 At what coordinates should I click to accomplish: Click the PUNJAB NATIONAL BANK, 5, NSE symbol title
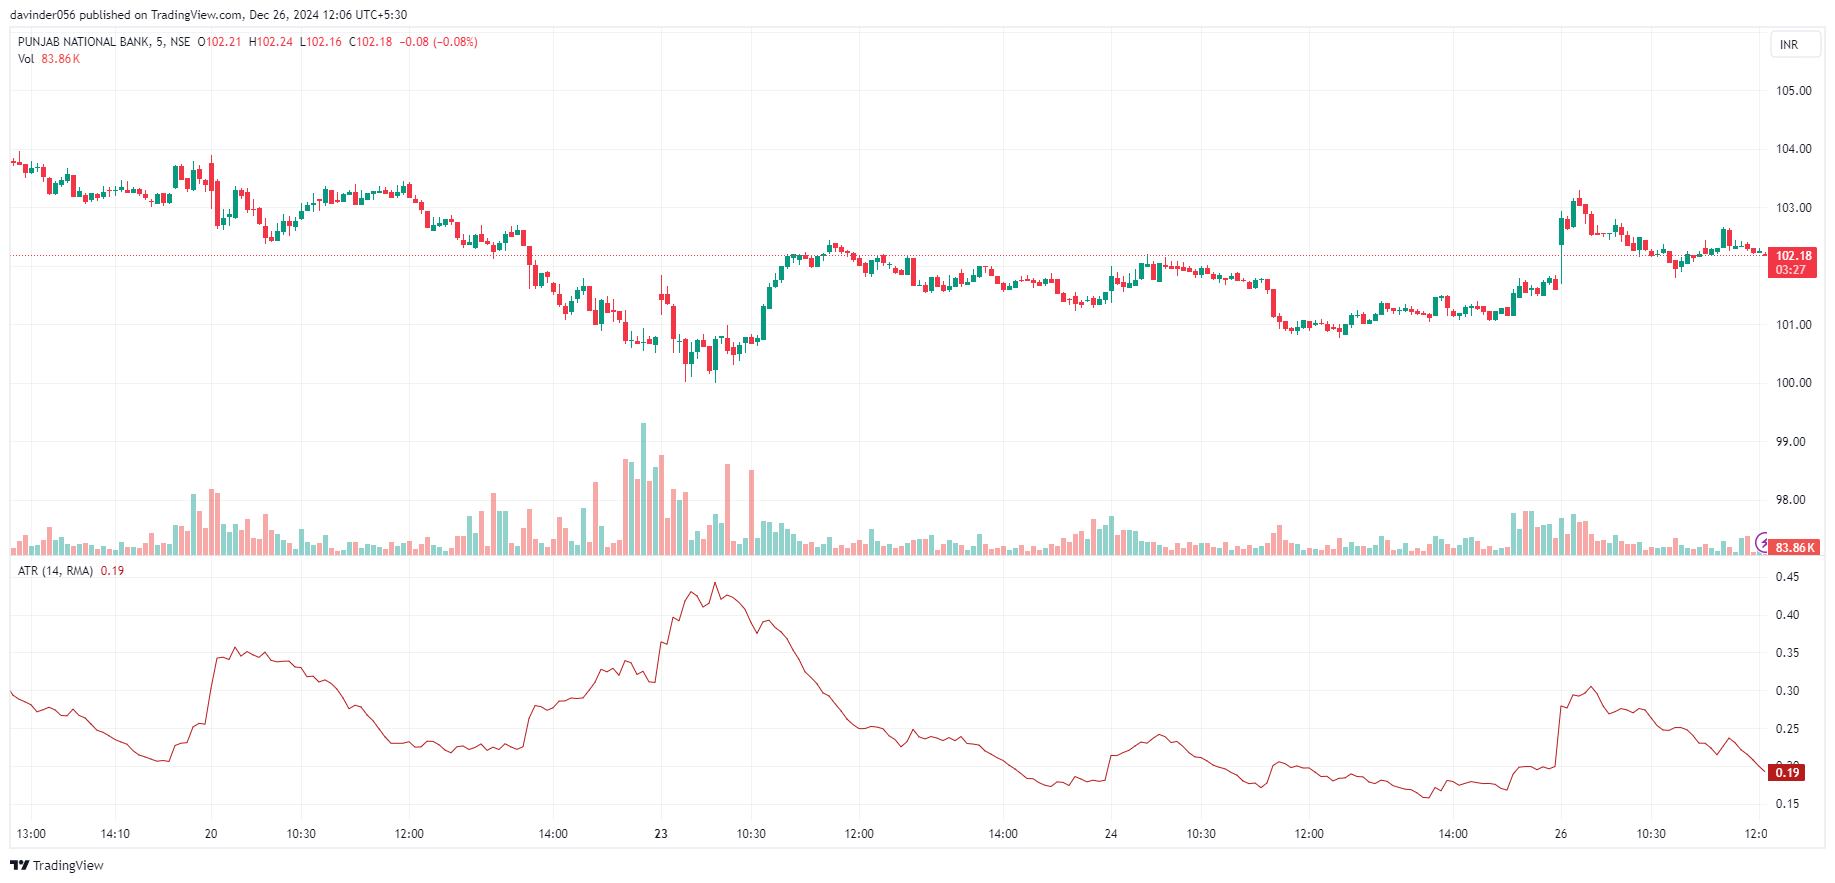coord(104,42)
